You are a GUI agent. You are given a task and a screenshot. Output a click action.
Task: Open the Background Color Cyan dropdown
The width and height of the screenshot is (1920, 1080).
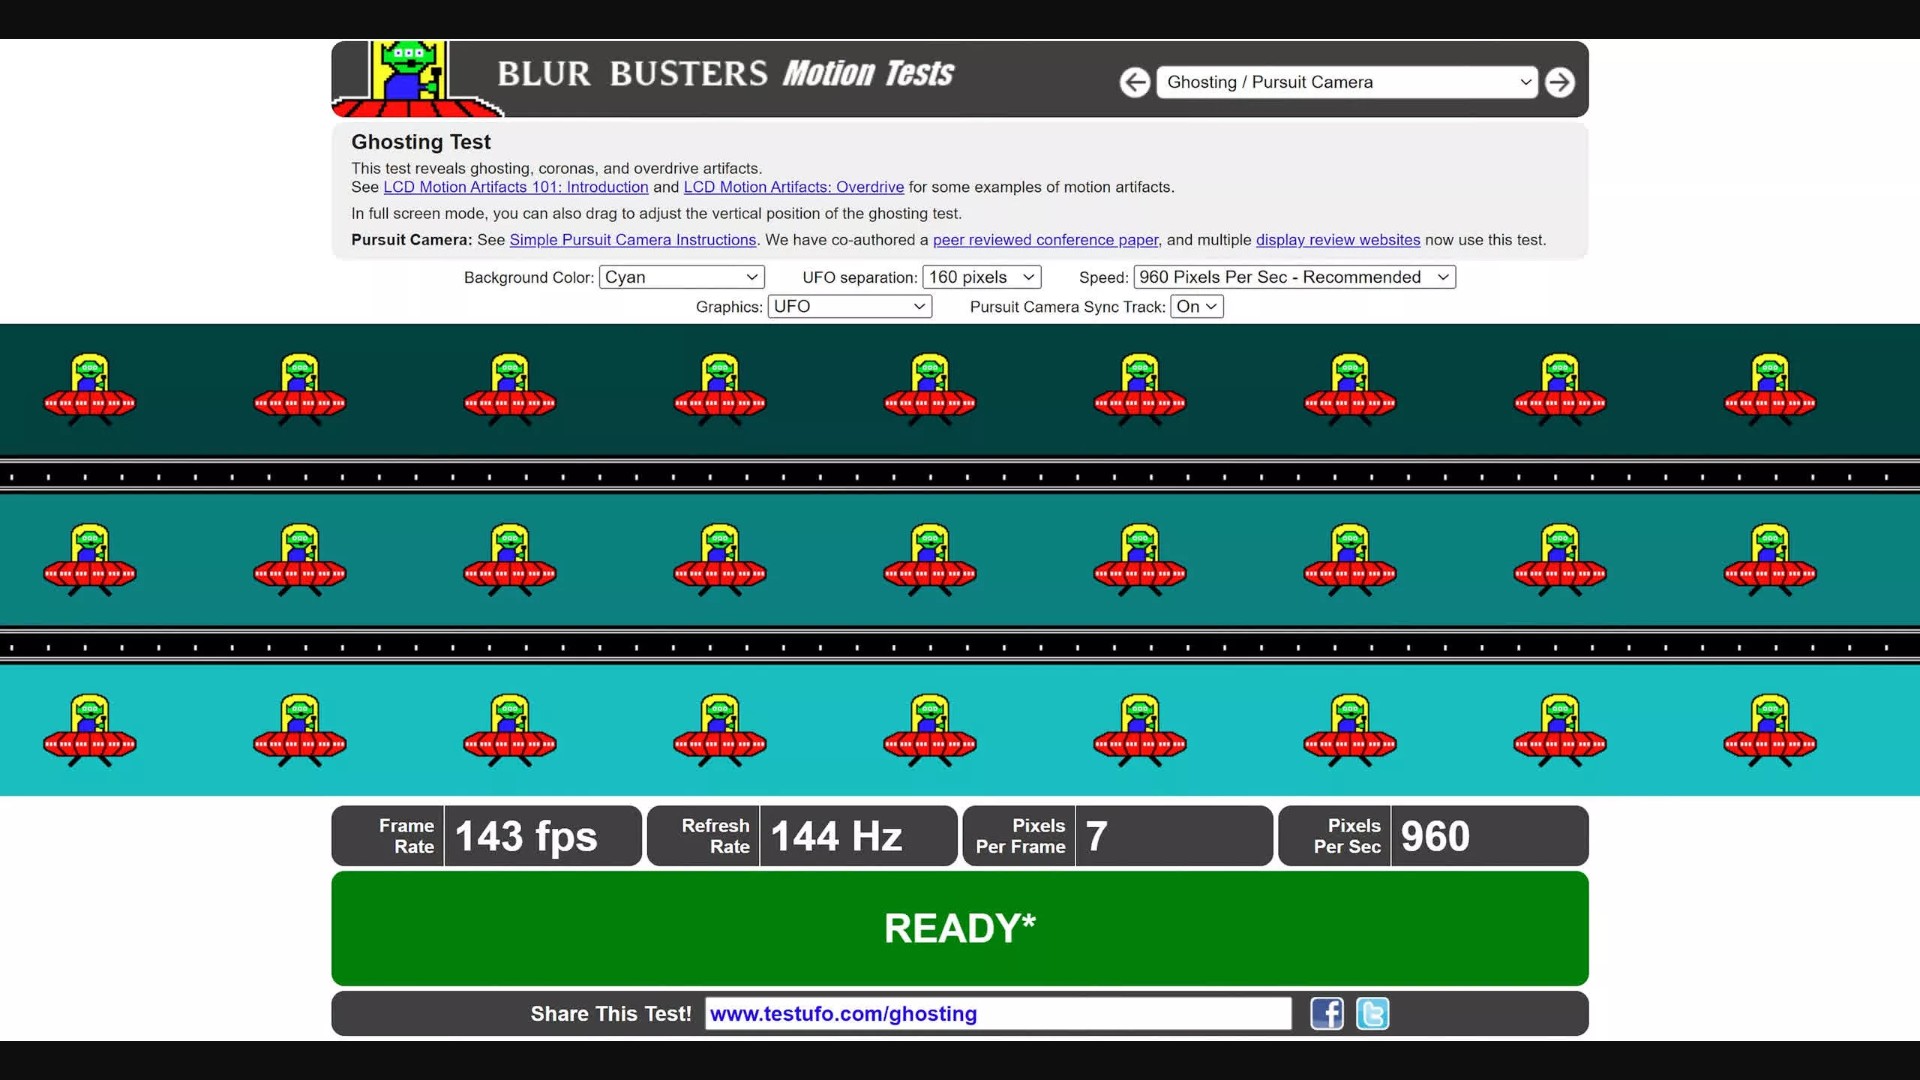pos(681,277)
